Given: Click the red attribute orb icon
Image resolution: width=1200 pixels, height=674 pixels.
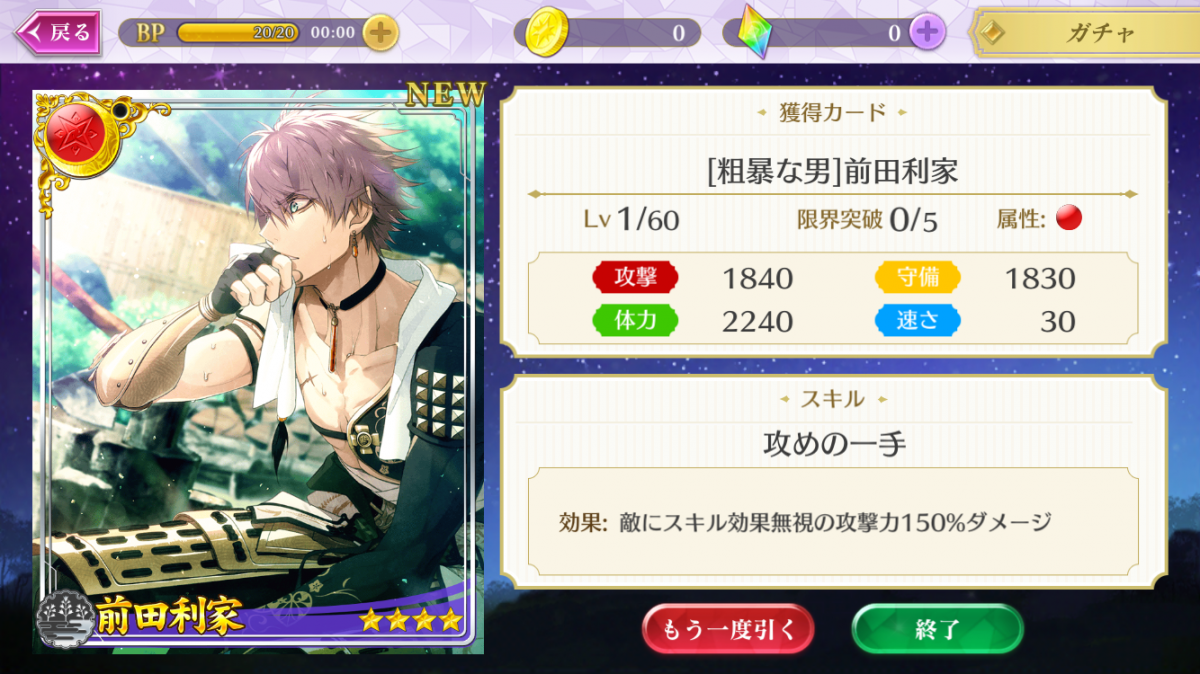Looking at the screenshot, I should point(1069,218).
